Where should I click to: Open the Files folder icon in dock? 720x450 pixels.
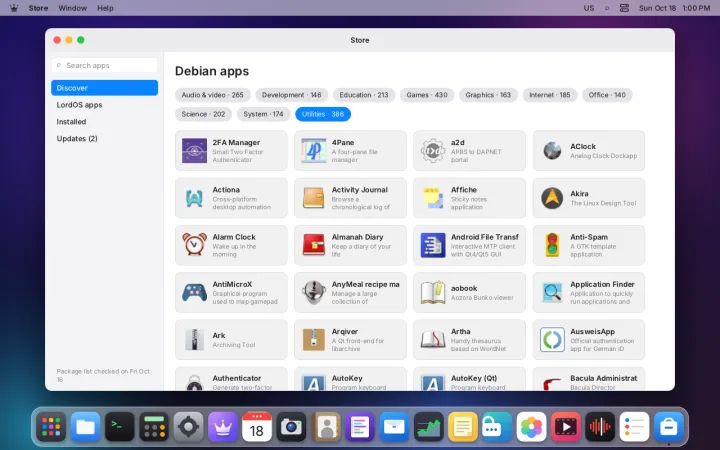pos(85,427)
